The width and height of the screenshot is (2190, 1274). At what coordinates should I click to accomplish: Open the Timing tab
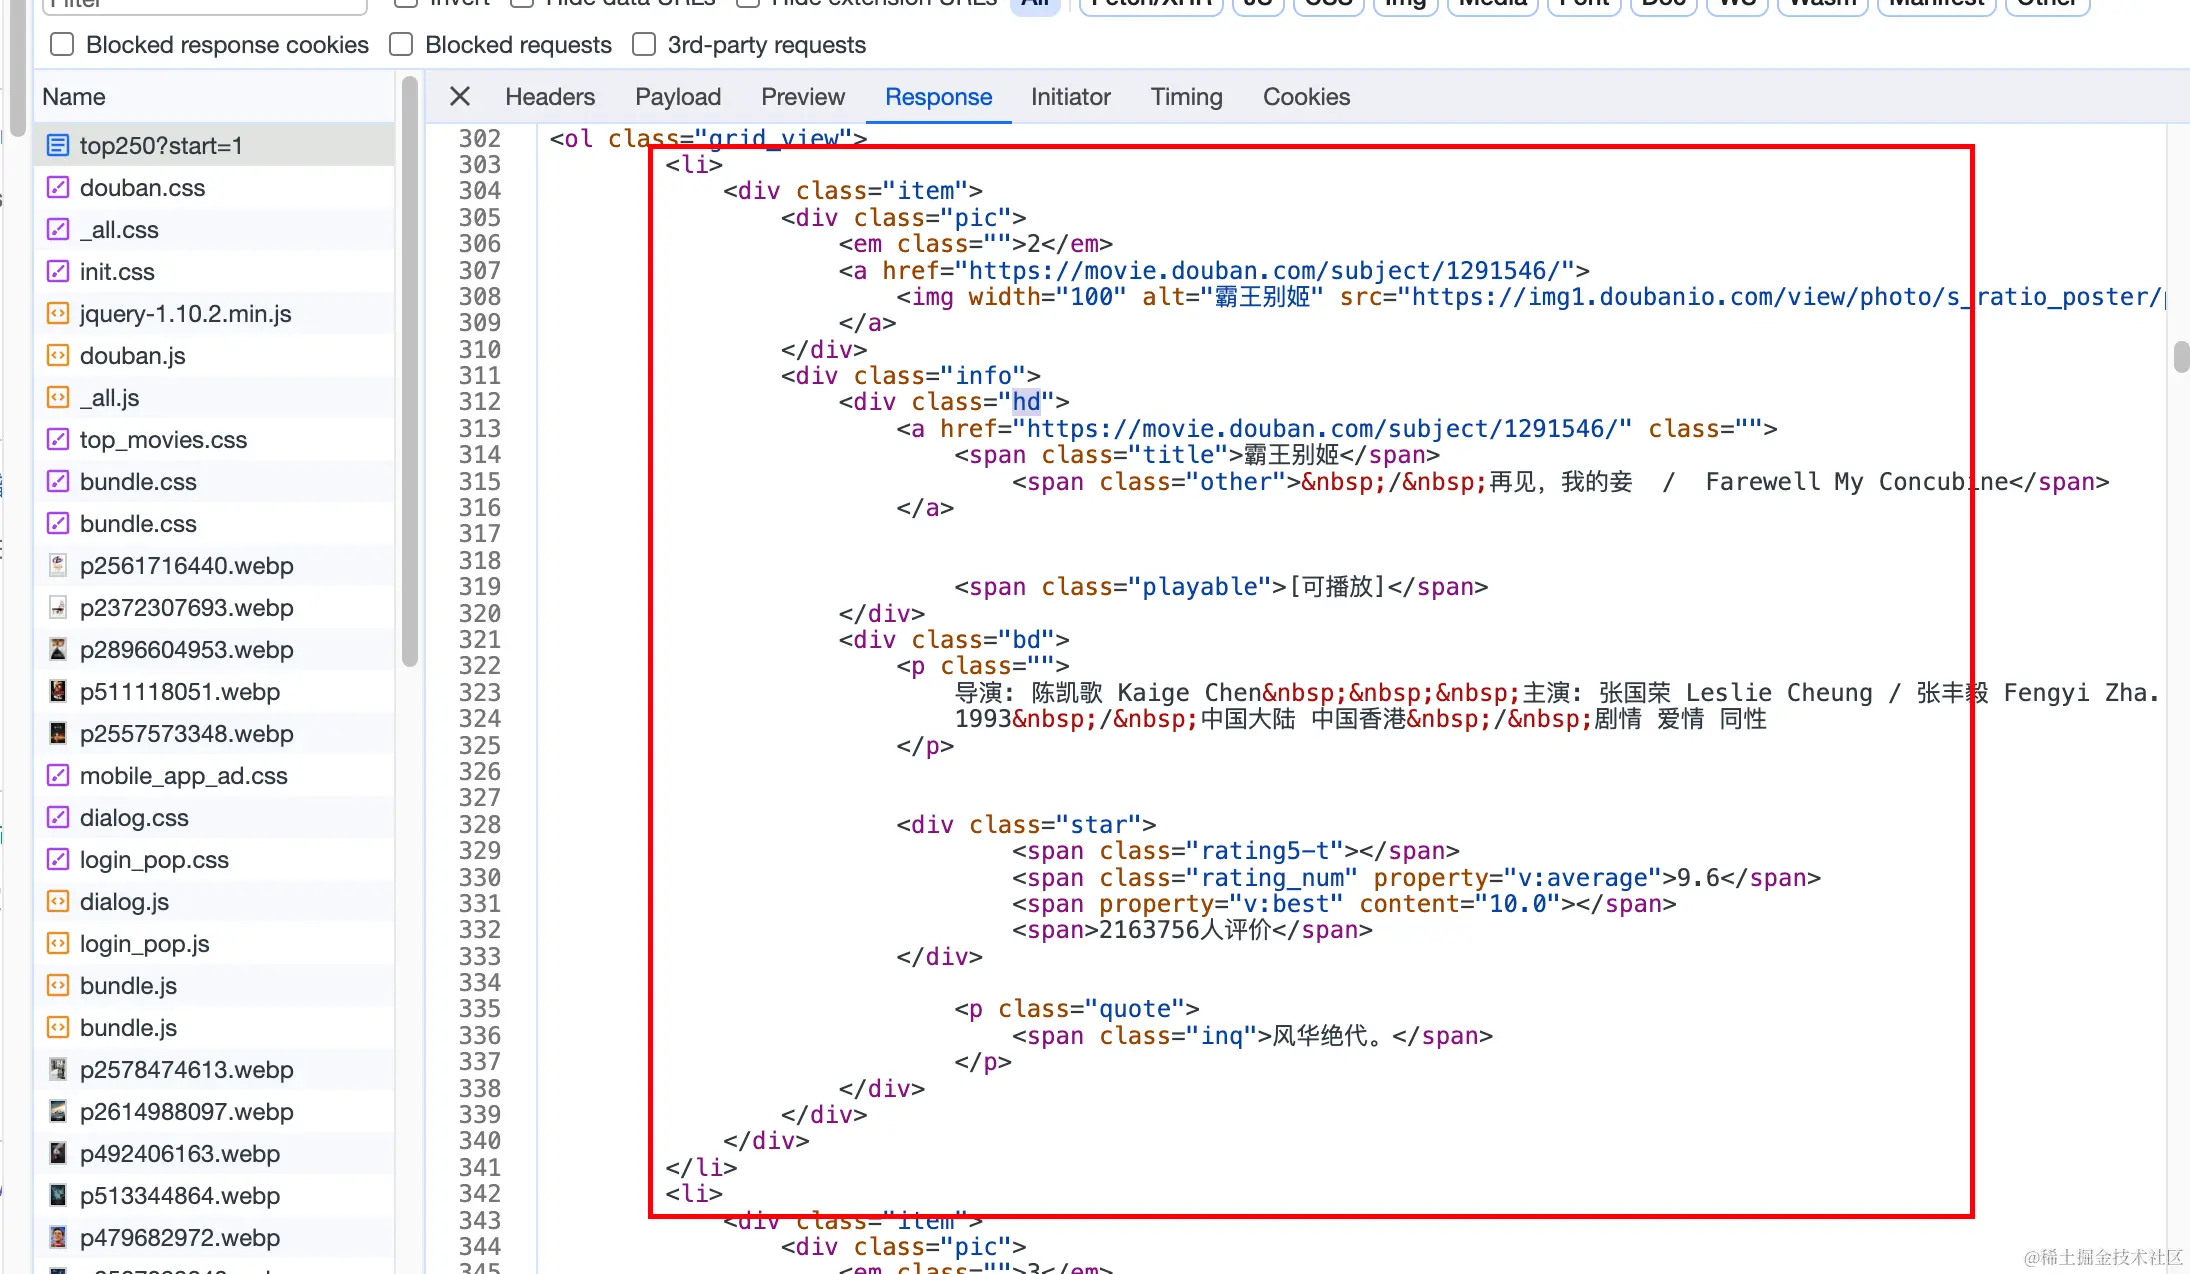click(x=1186, y=97)
